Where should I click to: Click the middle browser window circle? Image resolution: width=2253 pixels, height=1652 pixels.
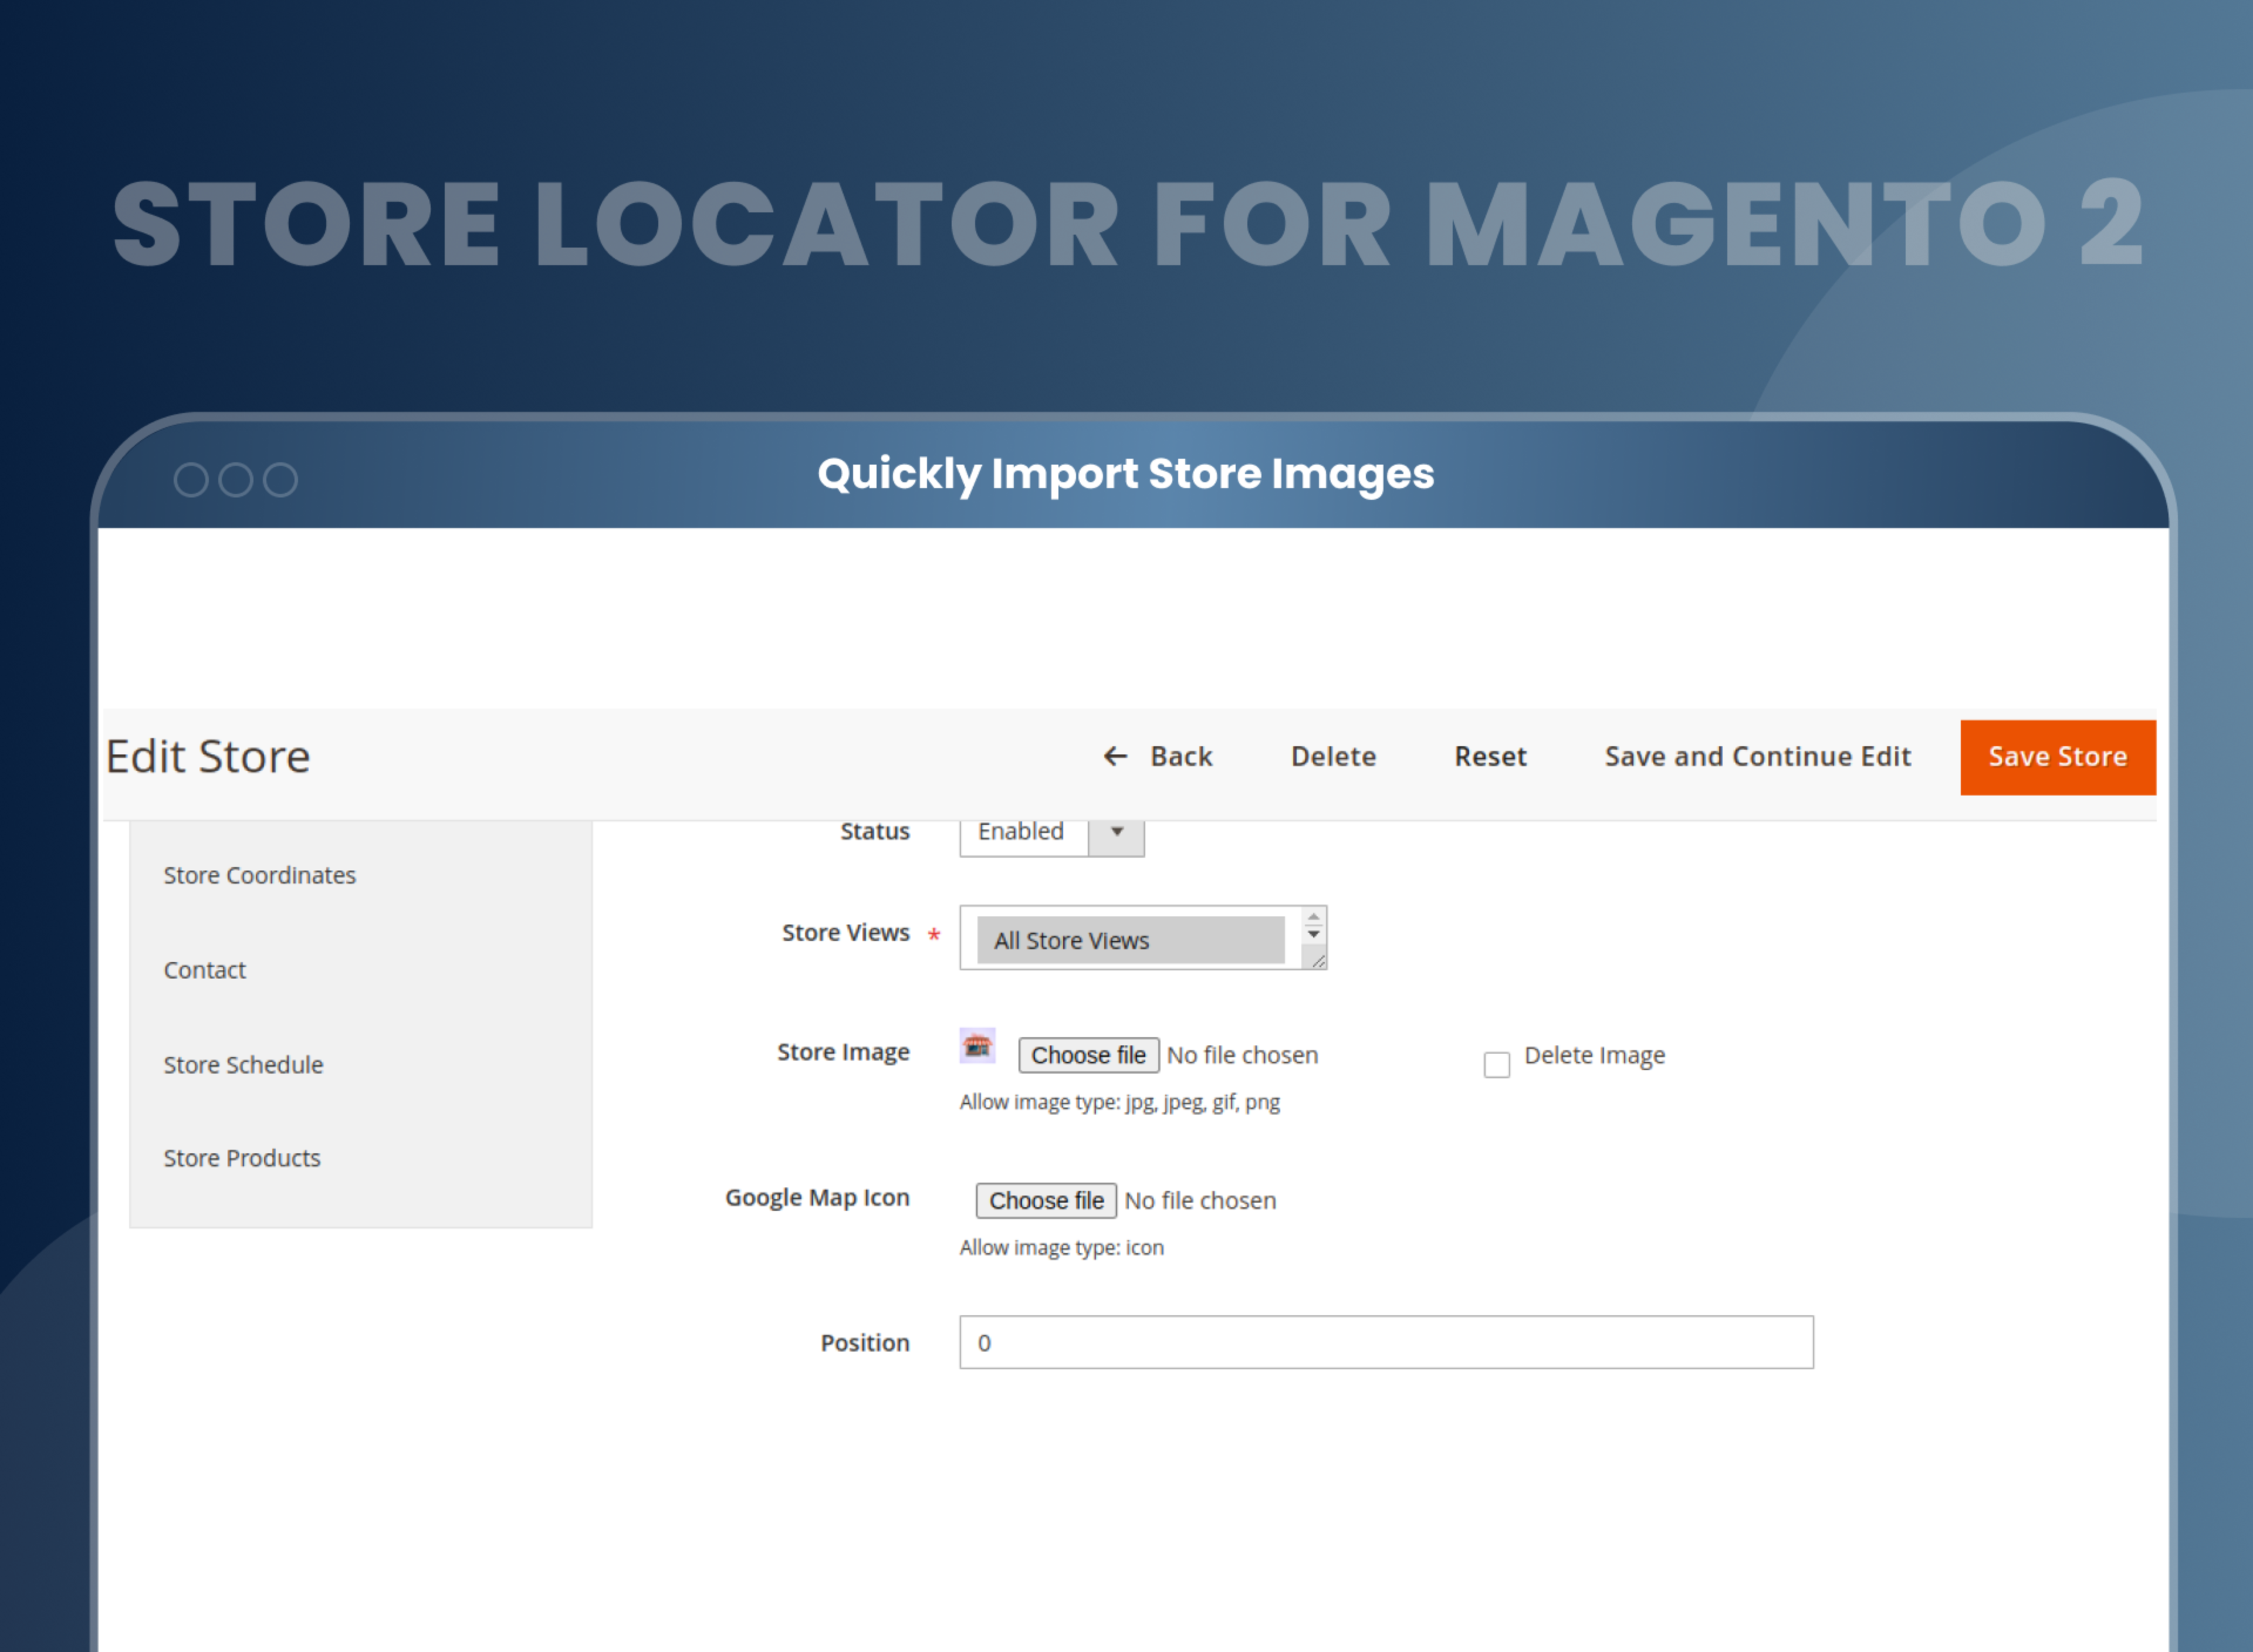pos(236,479)
